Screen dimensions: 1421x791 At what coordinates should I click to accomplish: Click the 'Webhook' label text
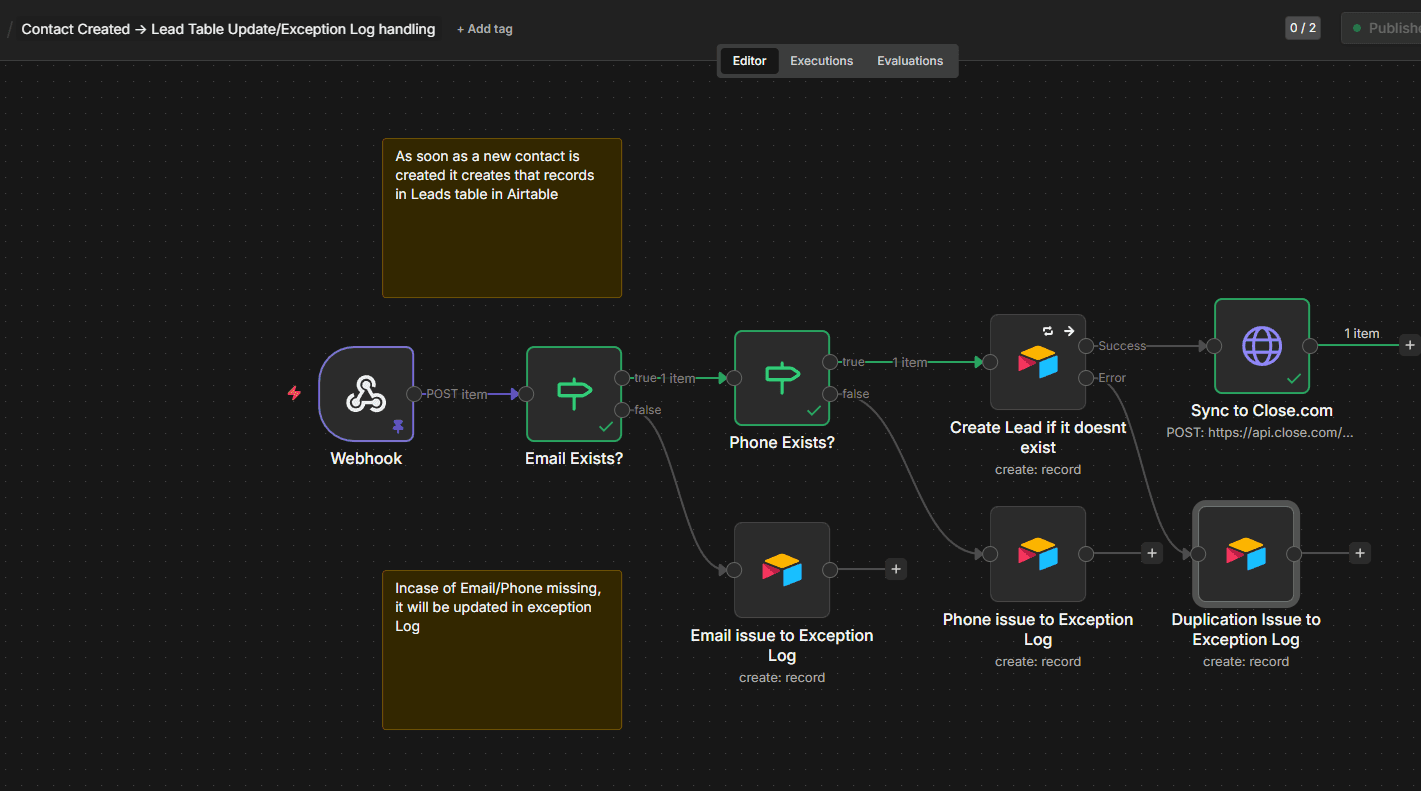(x=366, y=459)
